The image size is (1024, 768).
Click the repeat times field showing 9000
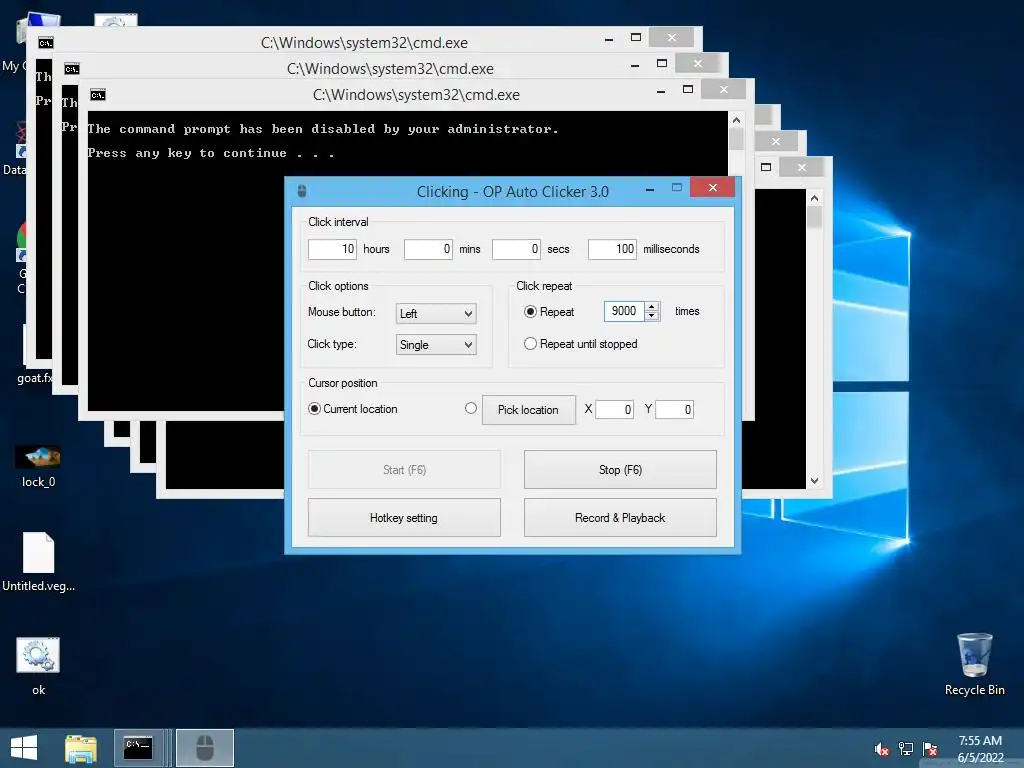pos(624,311)
